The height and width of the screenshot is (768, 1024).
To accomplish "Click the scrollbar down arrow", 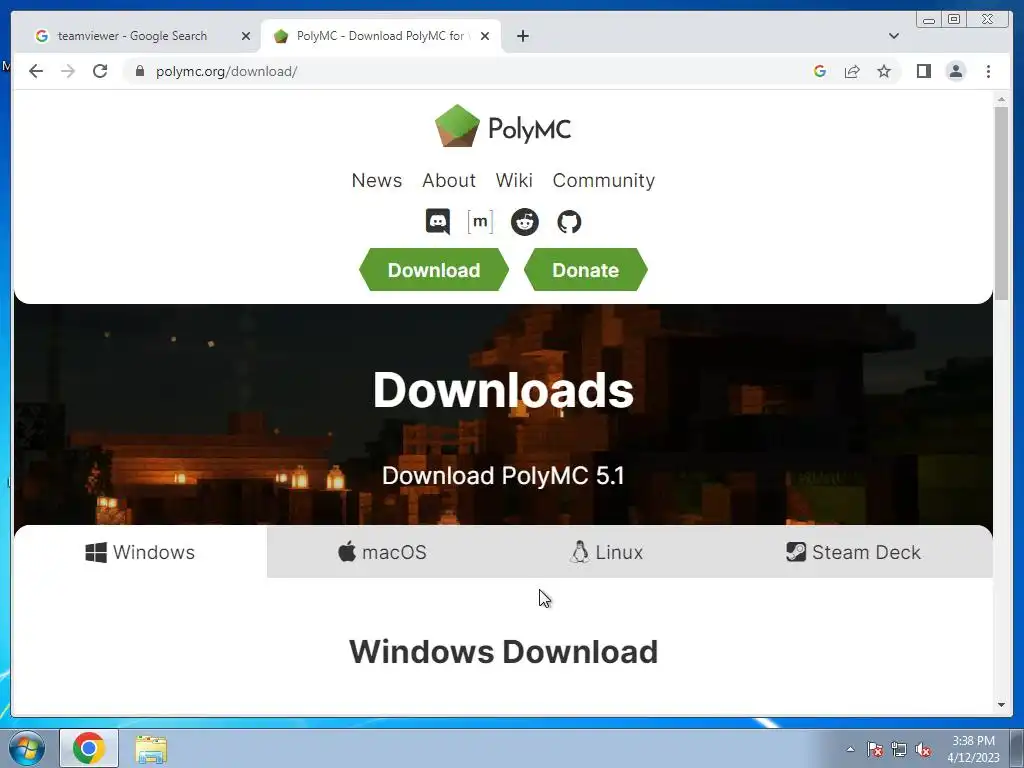I will pyautogui.click(x=1001, y=705).
